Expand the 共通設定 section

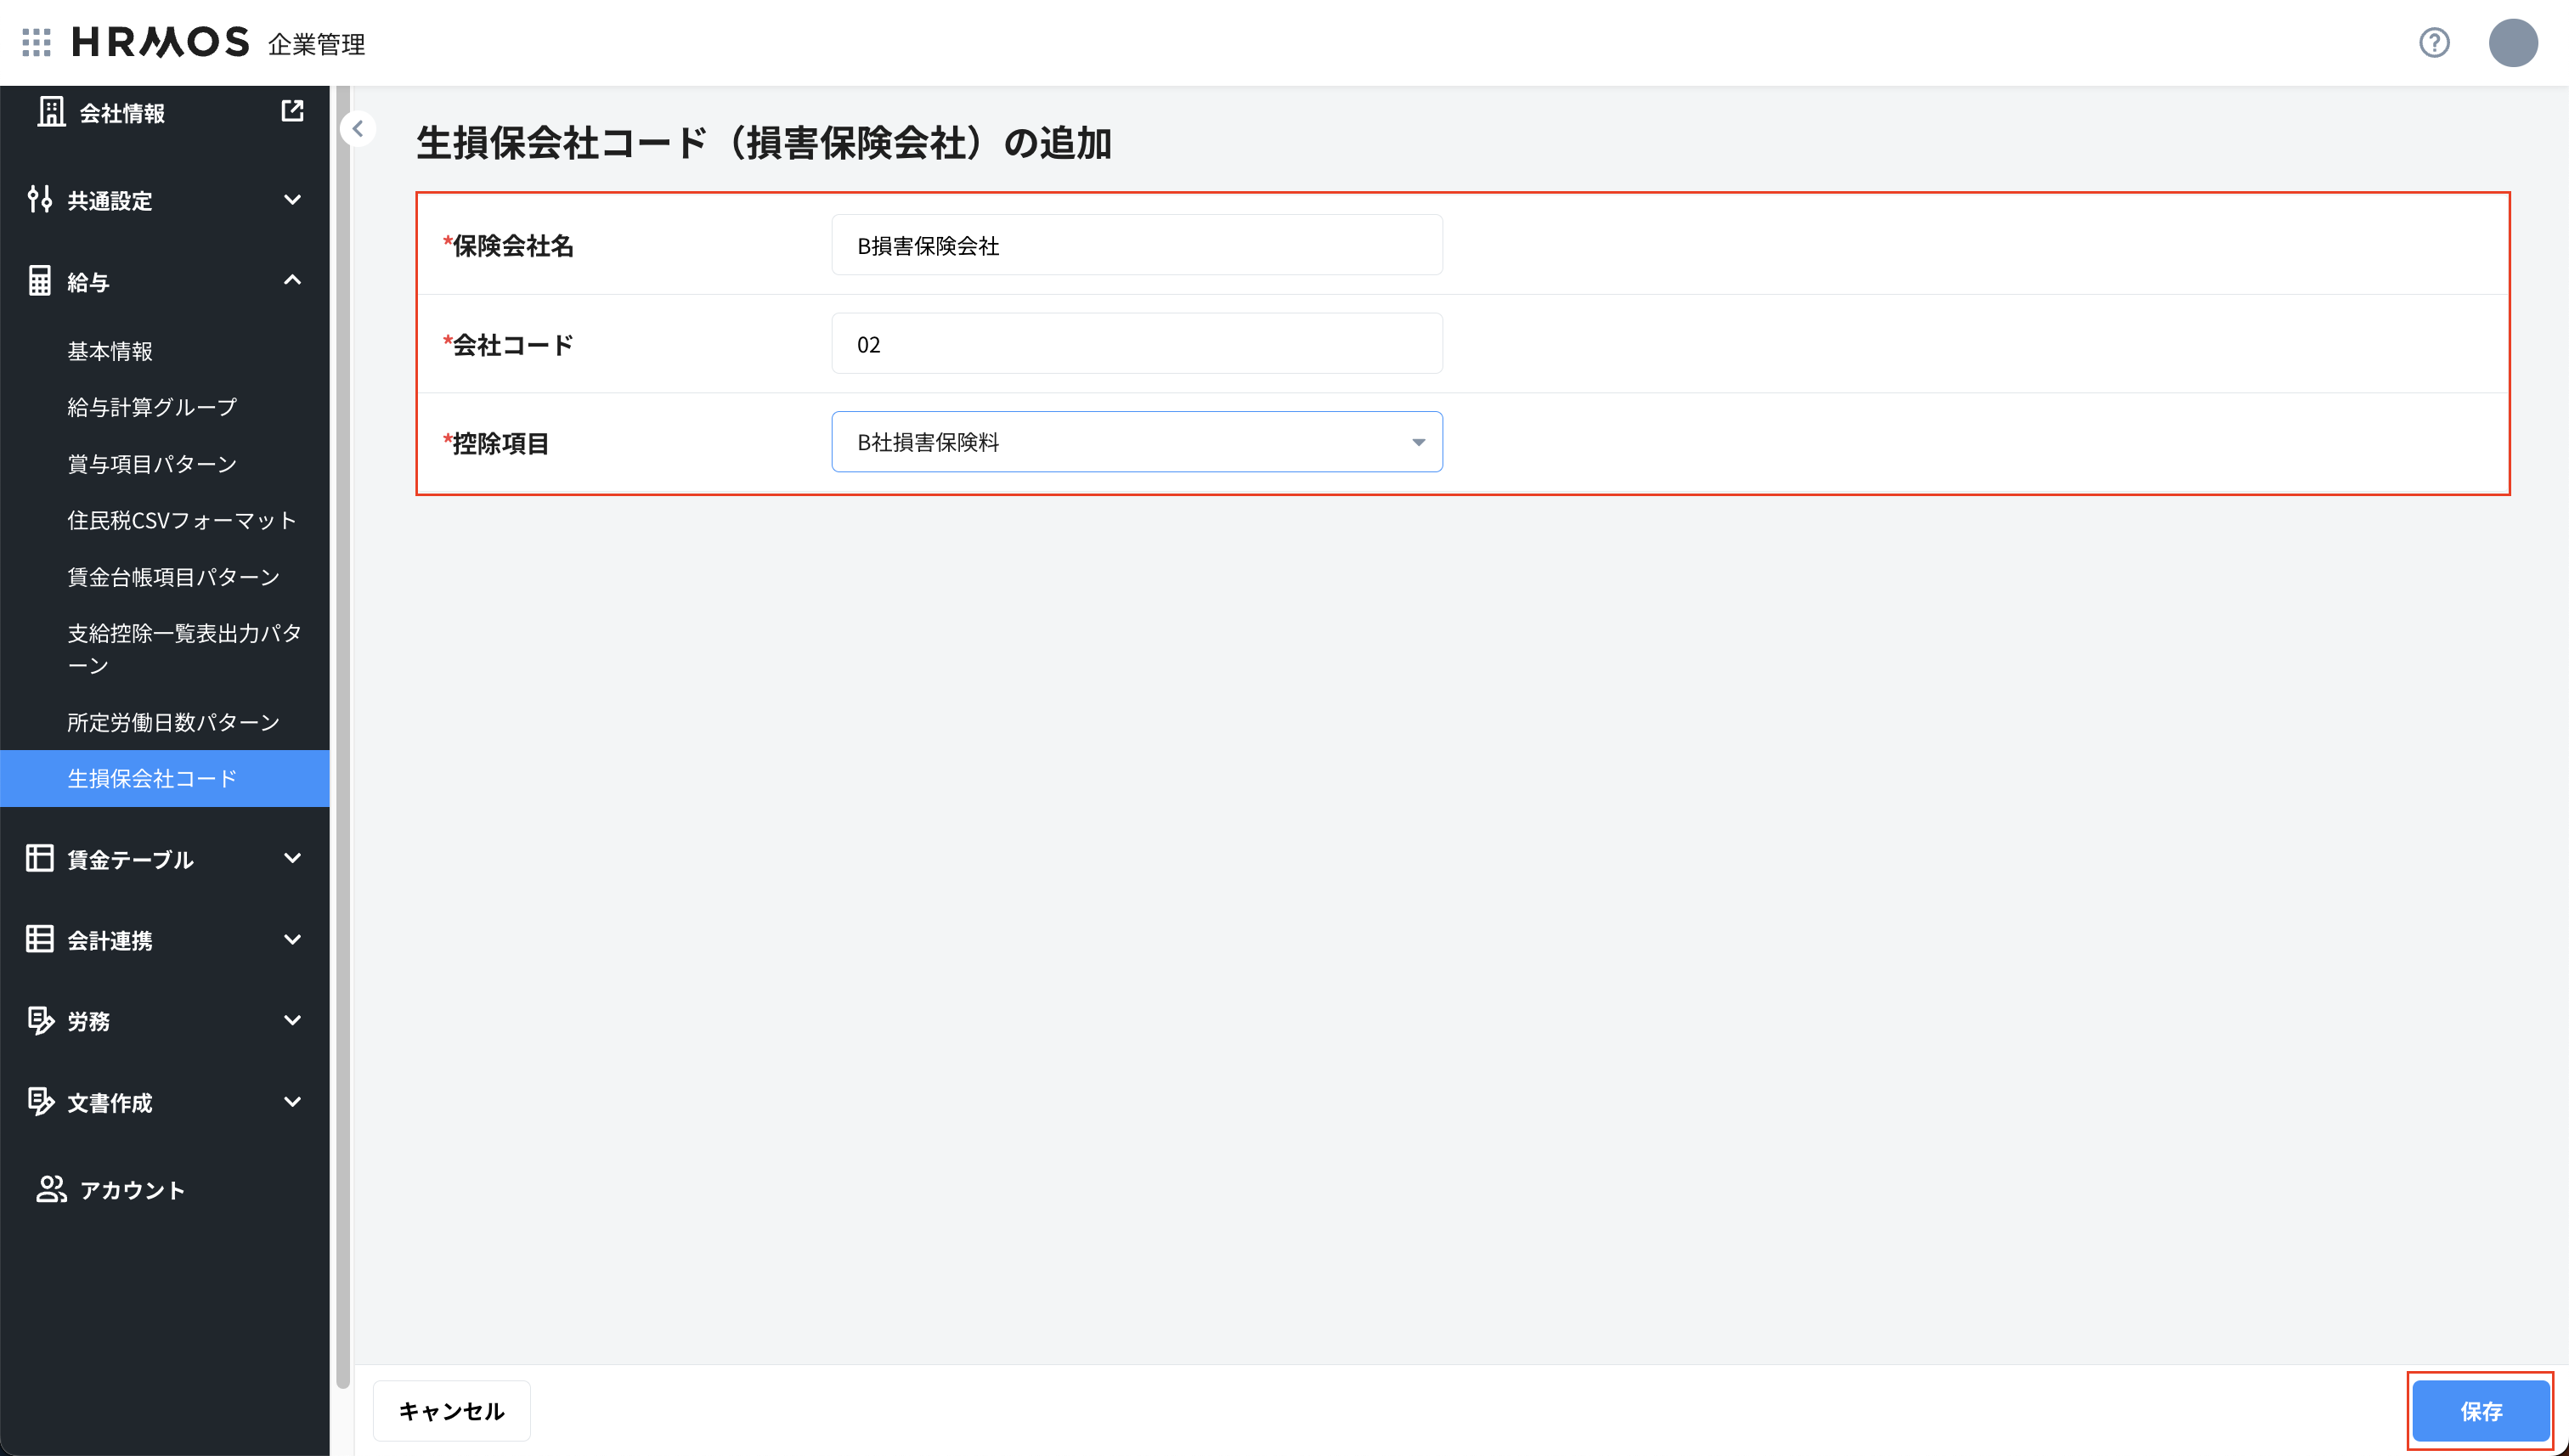pyautogui.click(x=292, y=200)
